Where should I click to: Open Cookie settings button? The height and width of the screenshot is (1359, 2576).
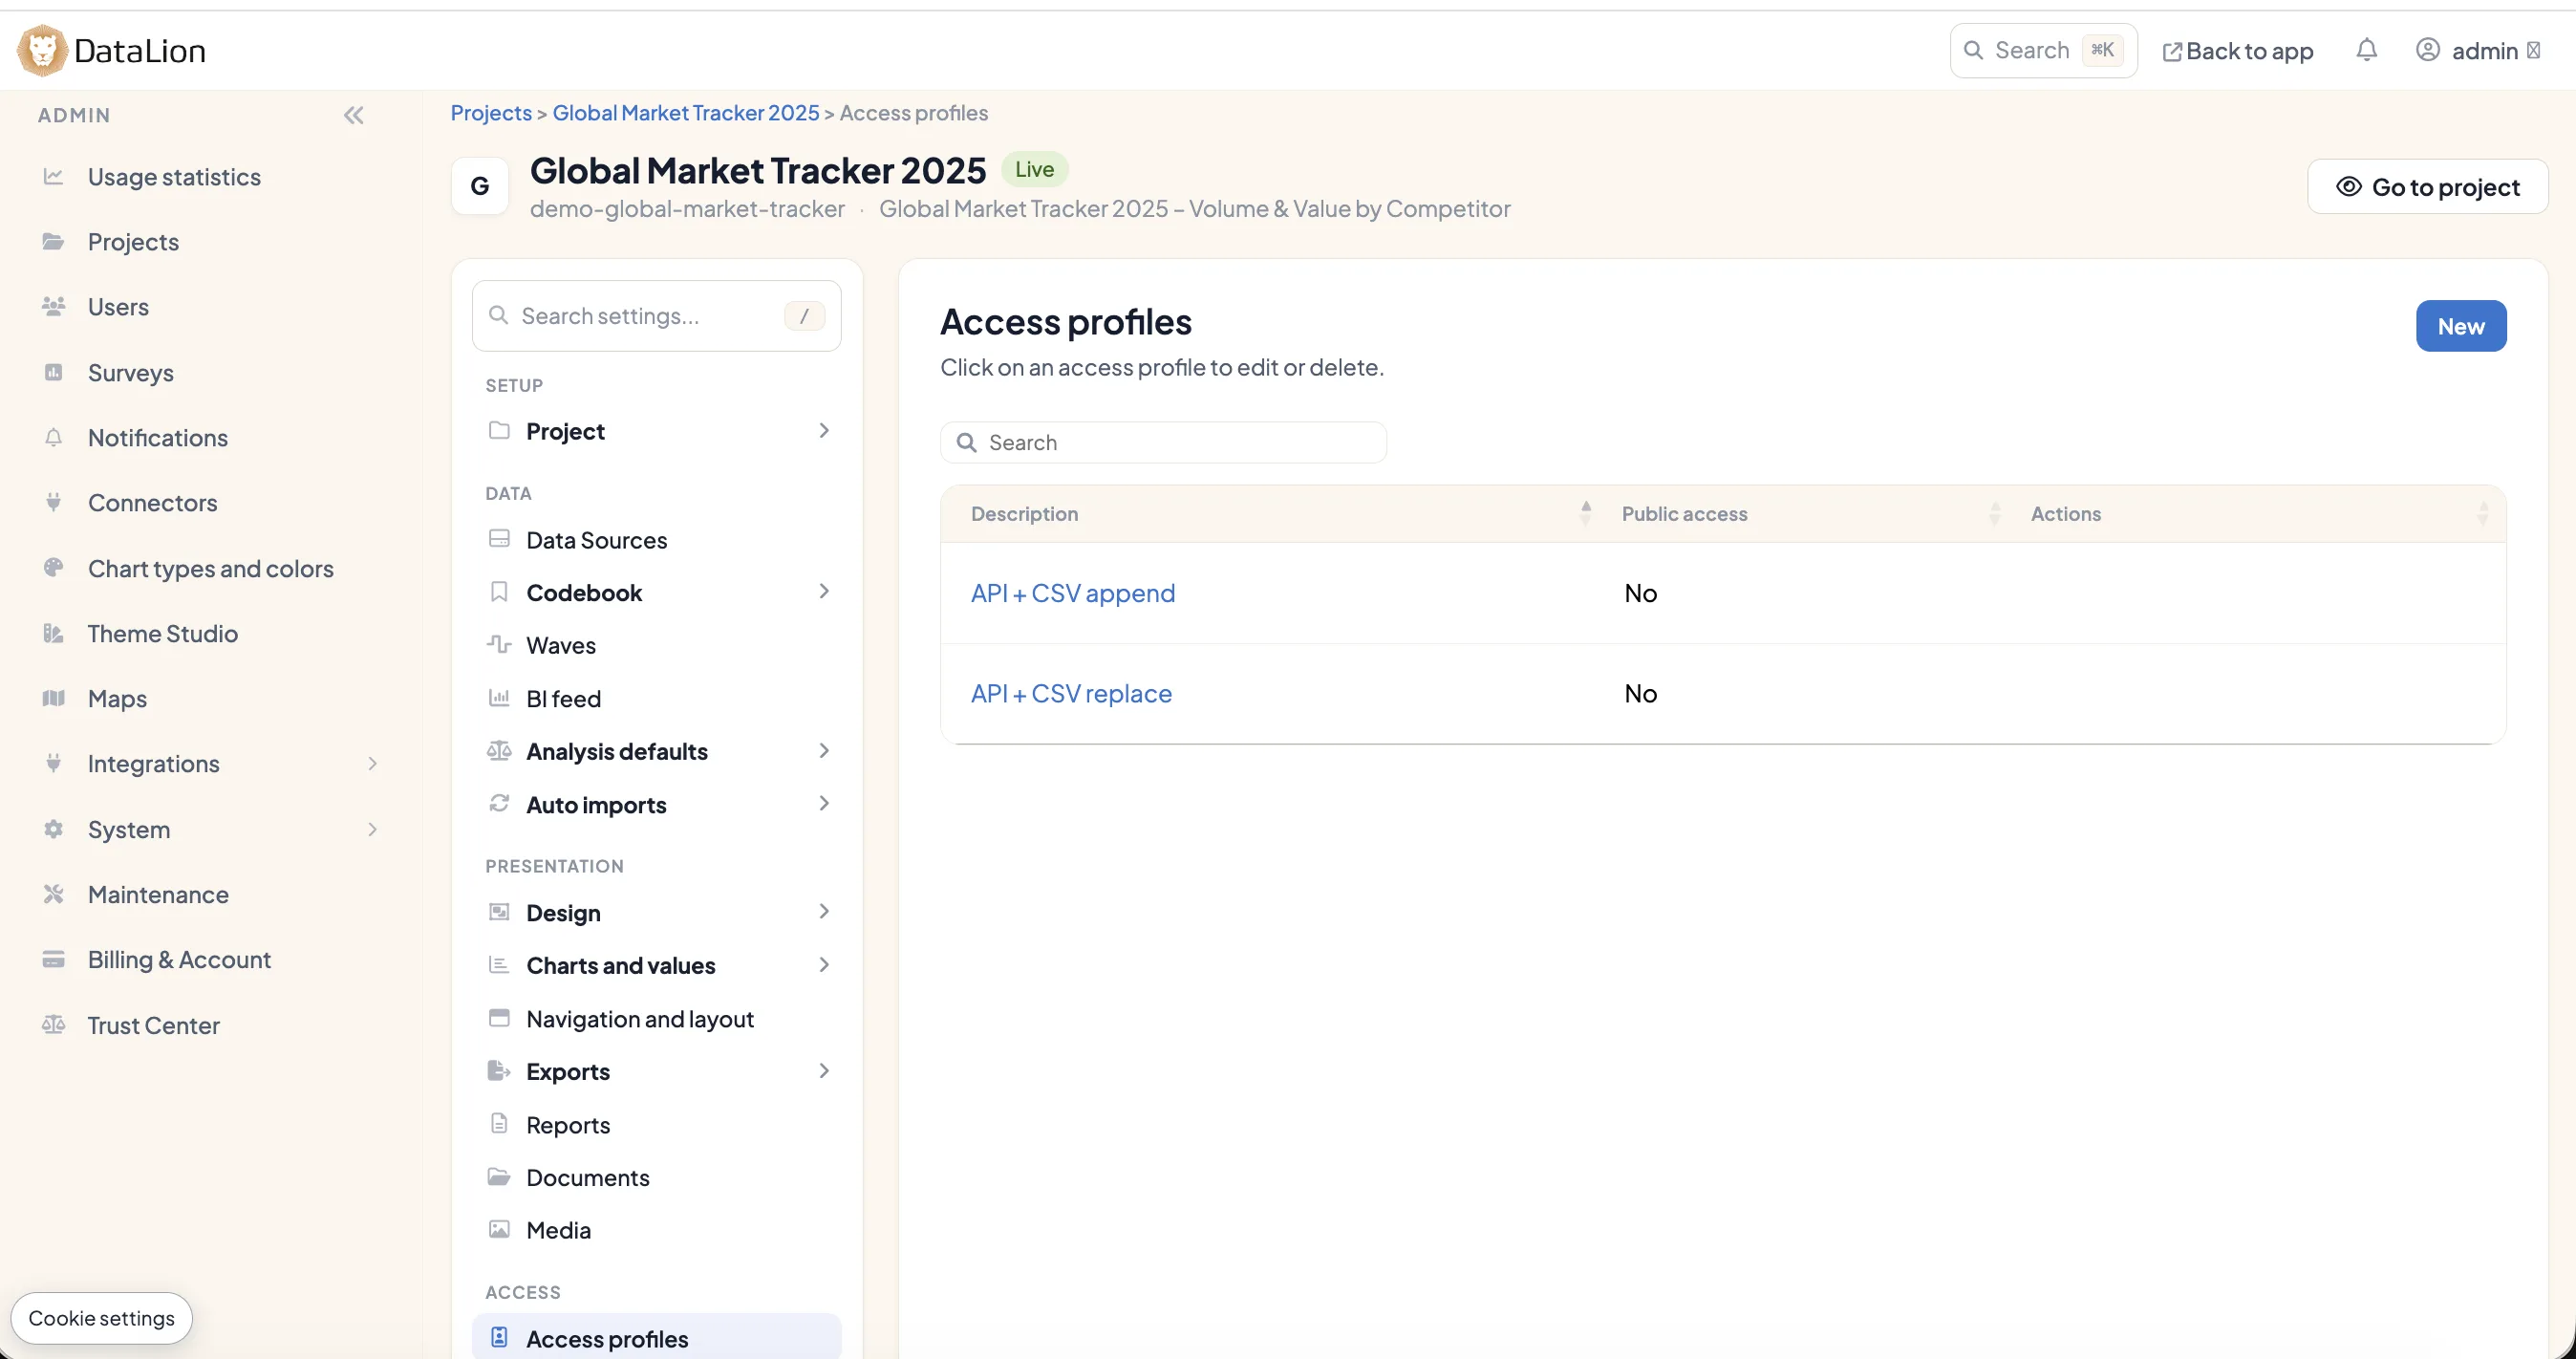(x=102, y=1318)
